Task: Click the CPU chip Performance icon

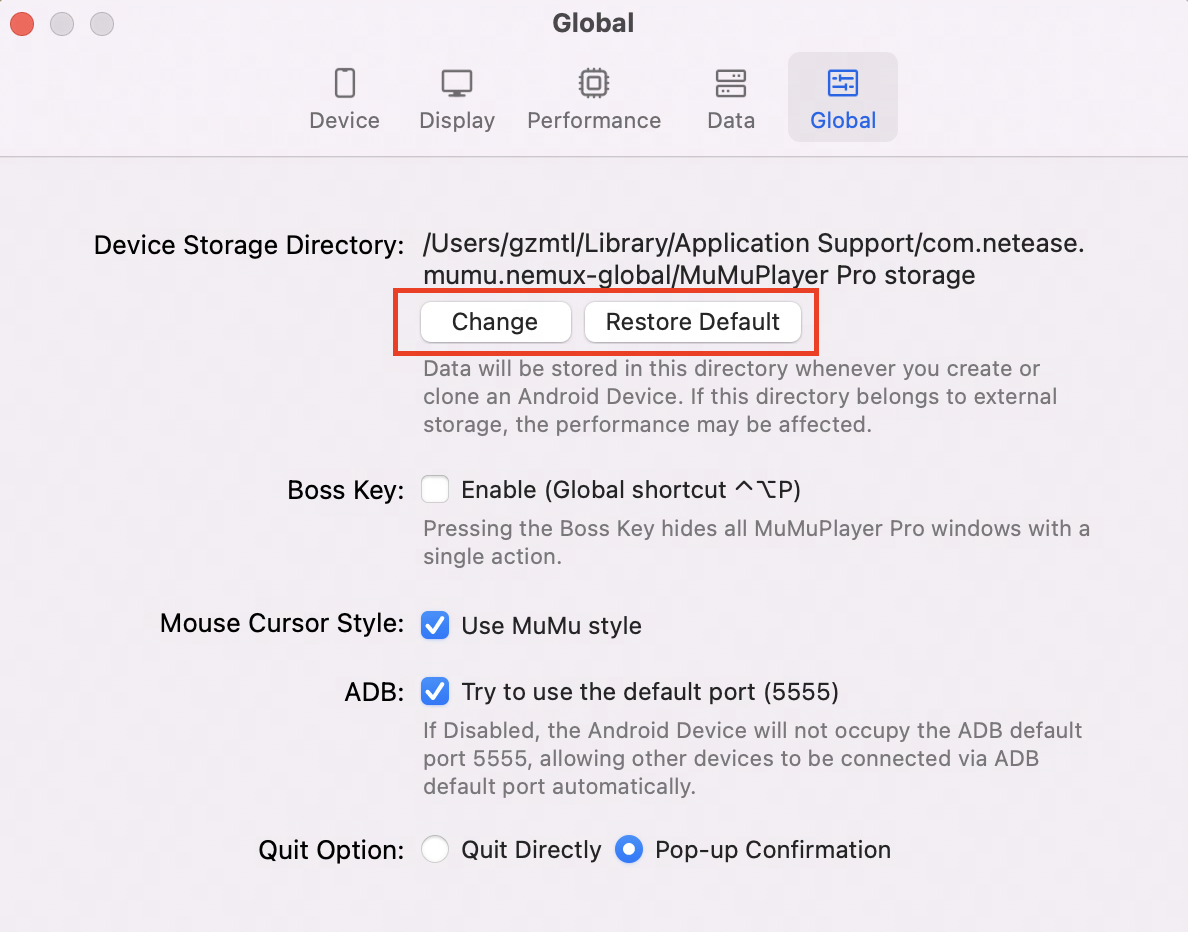Action: pyautogui.click(x=594, y=83)
